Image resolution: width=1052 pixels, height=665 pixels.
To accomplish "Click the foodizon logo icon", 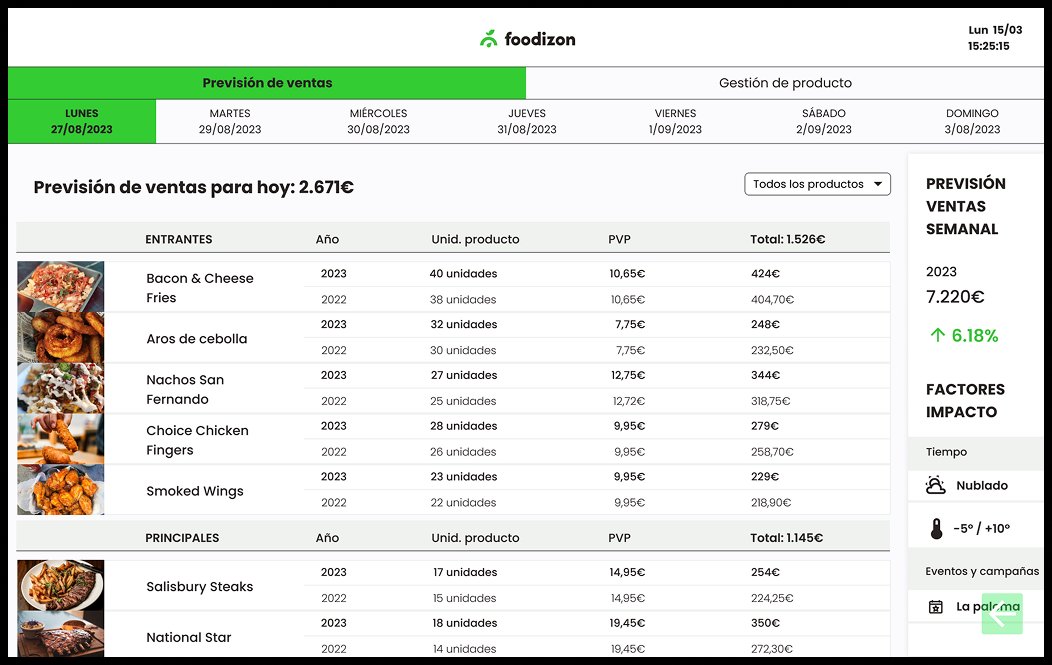I will [x=488, y=39].
